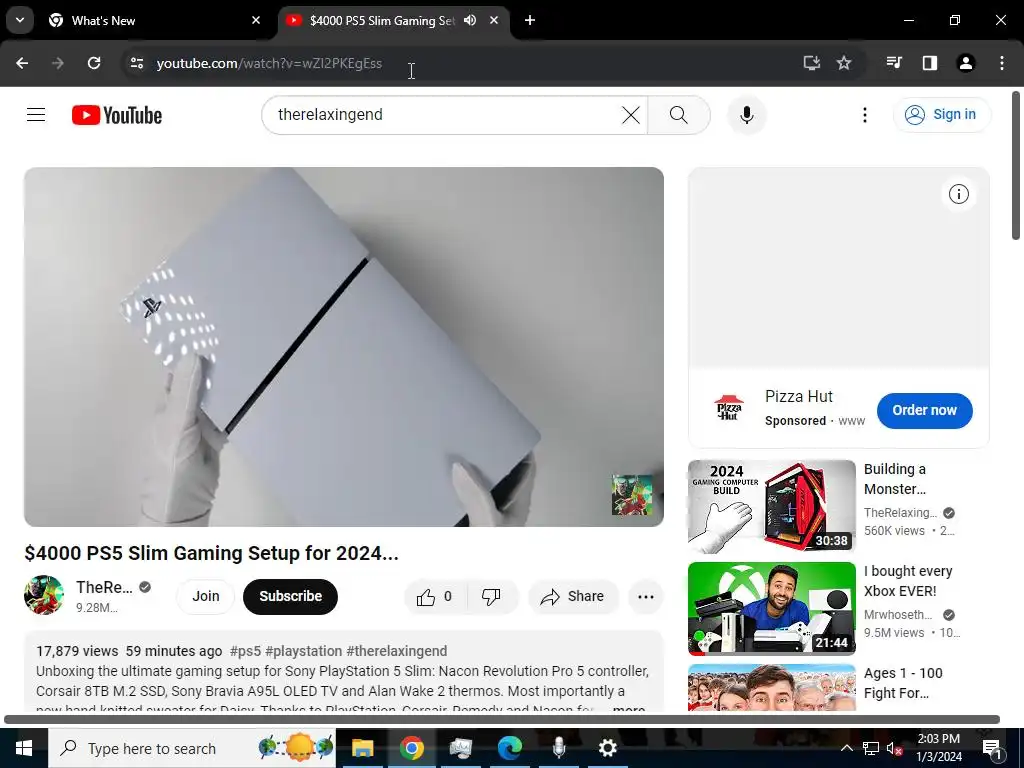Install app icon in address bar
Viewport: 1024px width, 768px height.
(x=811, y=63)
